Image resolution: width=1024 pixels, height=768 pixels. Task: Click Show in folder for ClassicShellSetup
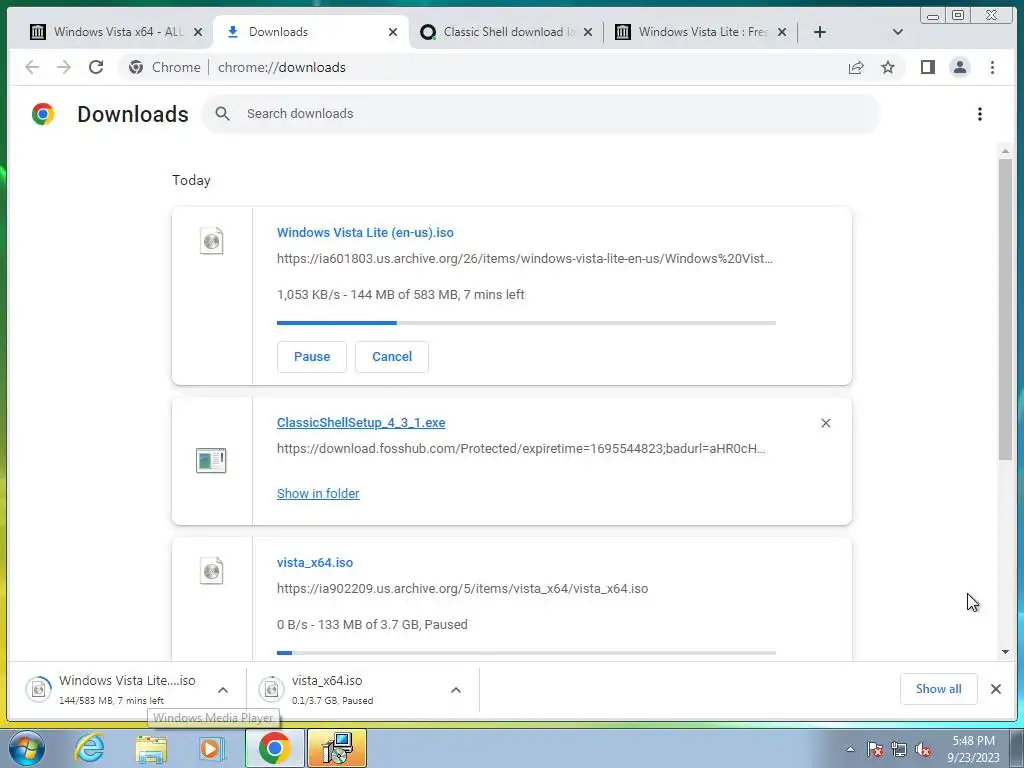(318, 494)
